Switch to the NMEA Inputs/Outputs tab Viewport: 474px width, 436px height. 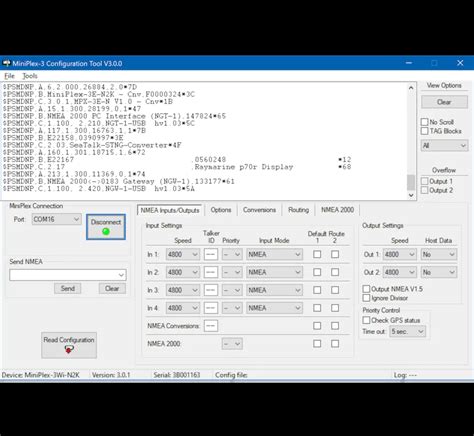[x=170, y=210]
